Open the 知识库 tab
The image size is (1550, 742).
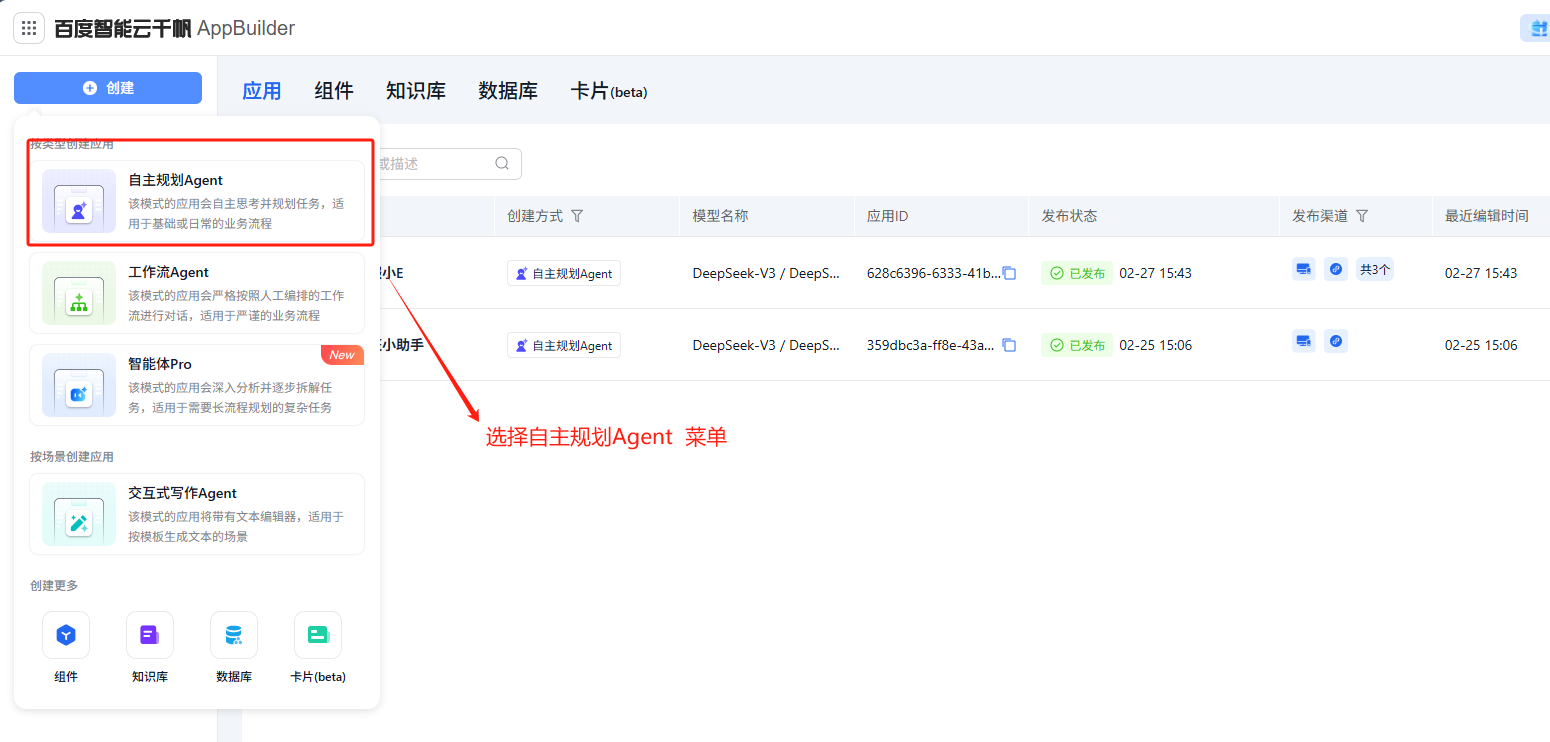tap(416, 91)
